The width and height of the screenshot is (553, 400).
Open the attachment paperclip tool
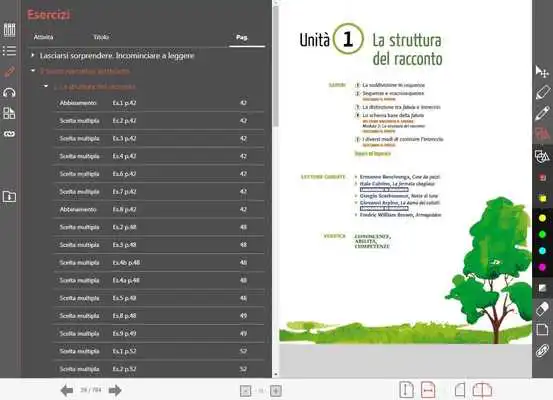pos(542,351)
